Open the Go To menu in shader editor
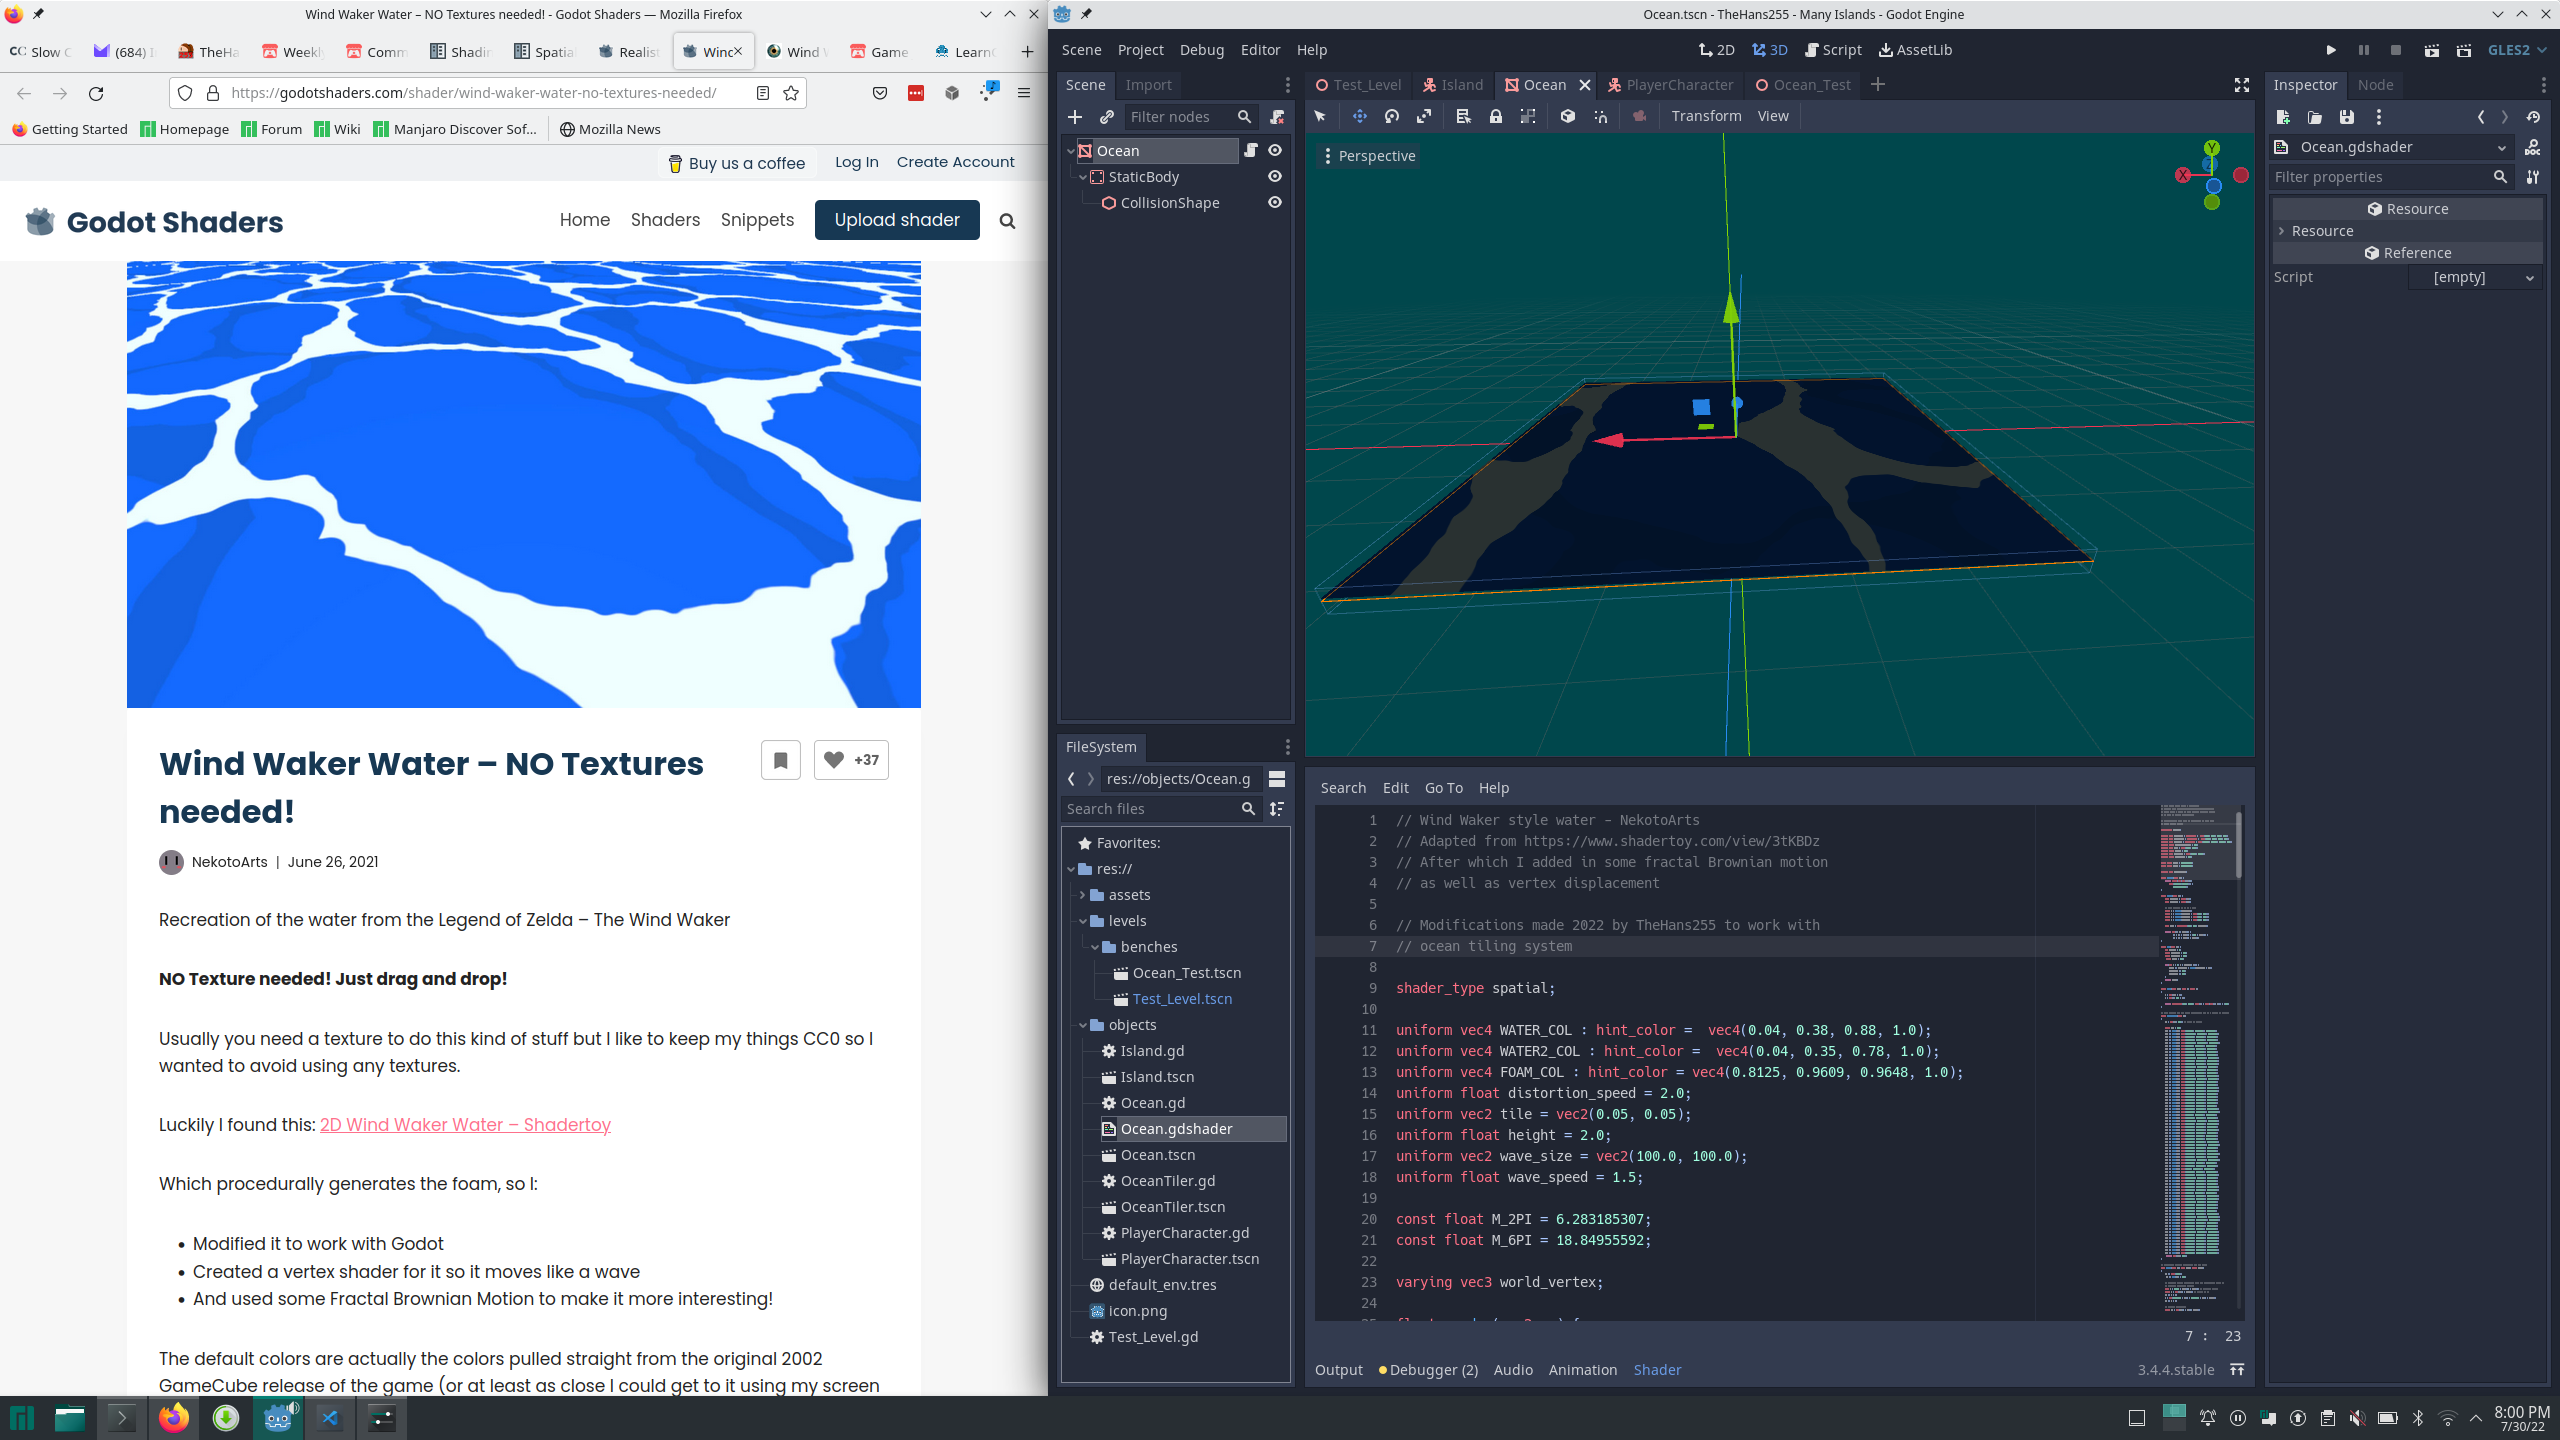This screenshot has height=1440, width=2560. [x=1443, y=788]
